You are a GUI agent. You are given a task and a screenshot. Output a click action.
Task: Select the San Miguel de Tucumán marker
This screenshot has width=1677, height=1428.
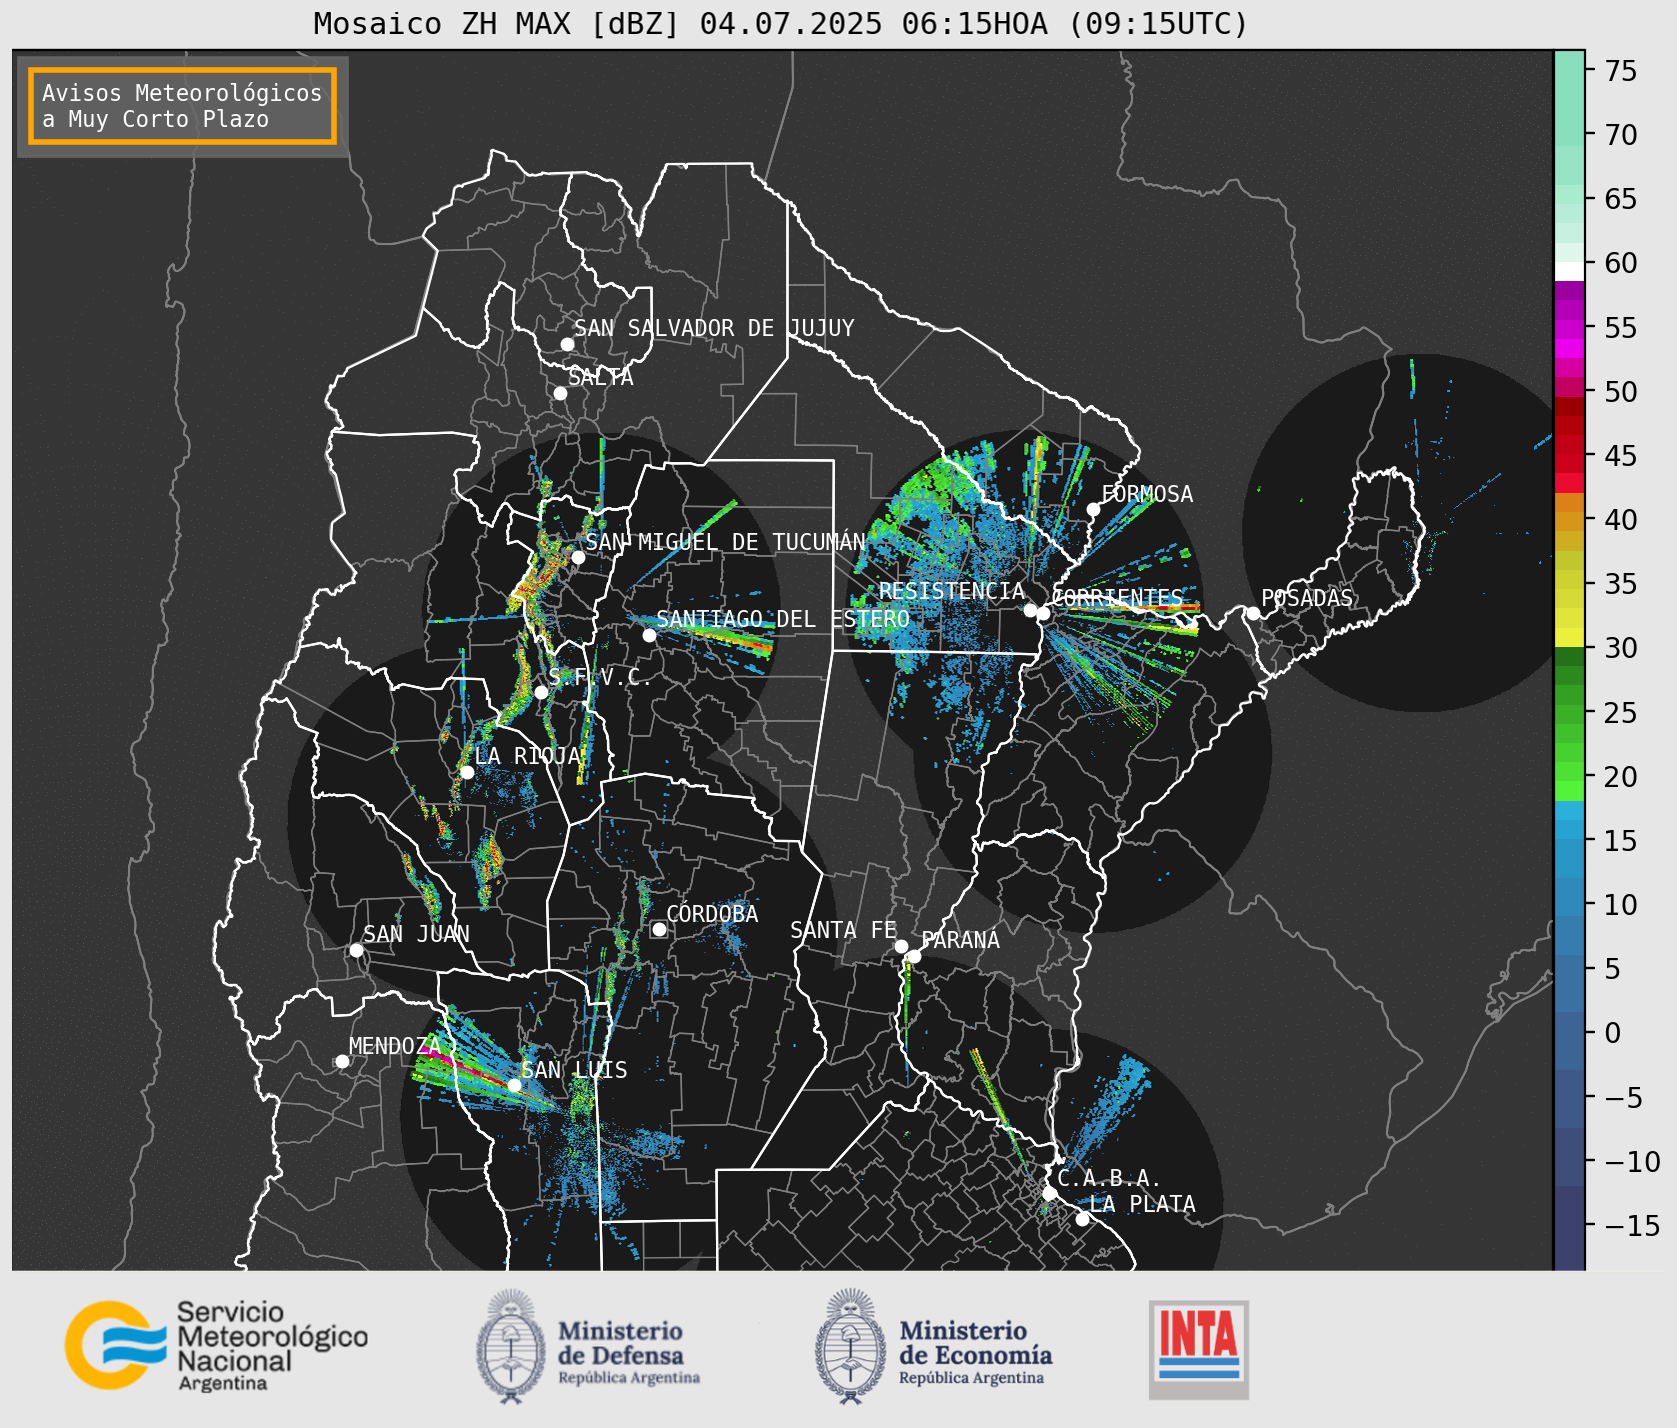click(x=578, y=557)
